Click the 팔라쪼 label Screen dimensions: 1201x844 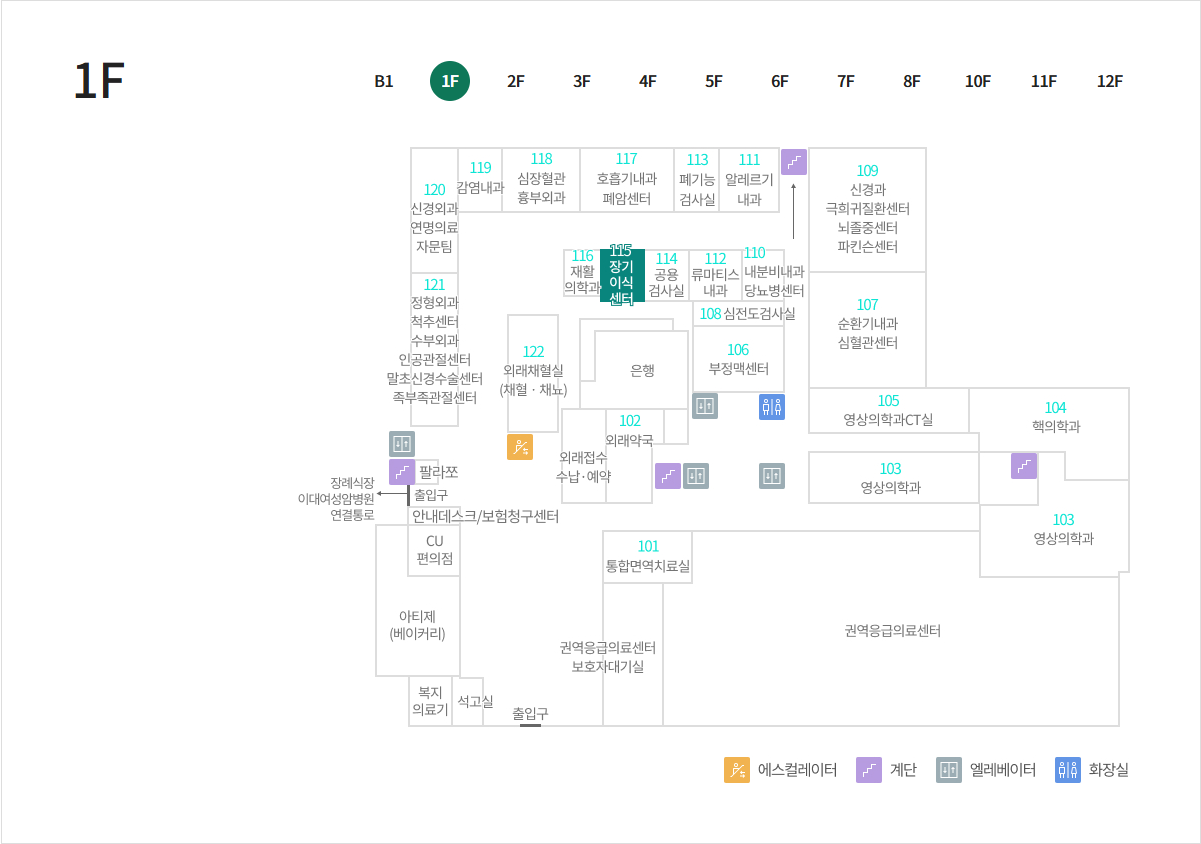tap(438, 472)
